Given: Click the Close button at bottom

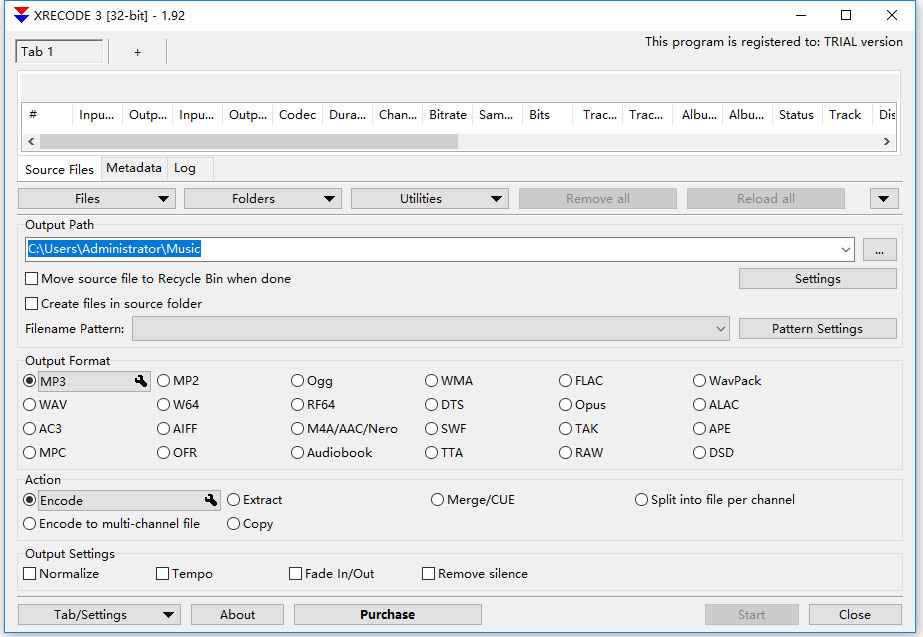Looking at the screenshot, I should click(855, 615).
